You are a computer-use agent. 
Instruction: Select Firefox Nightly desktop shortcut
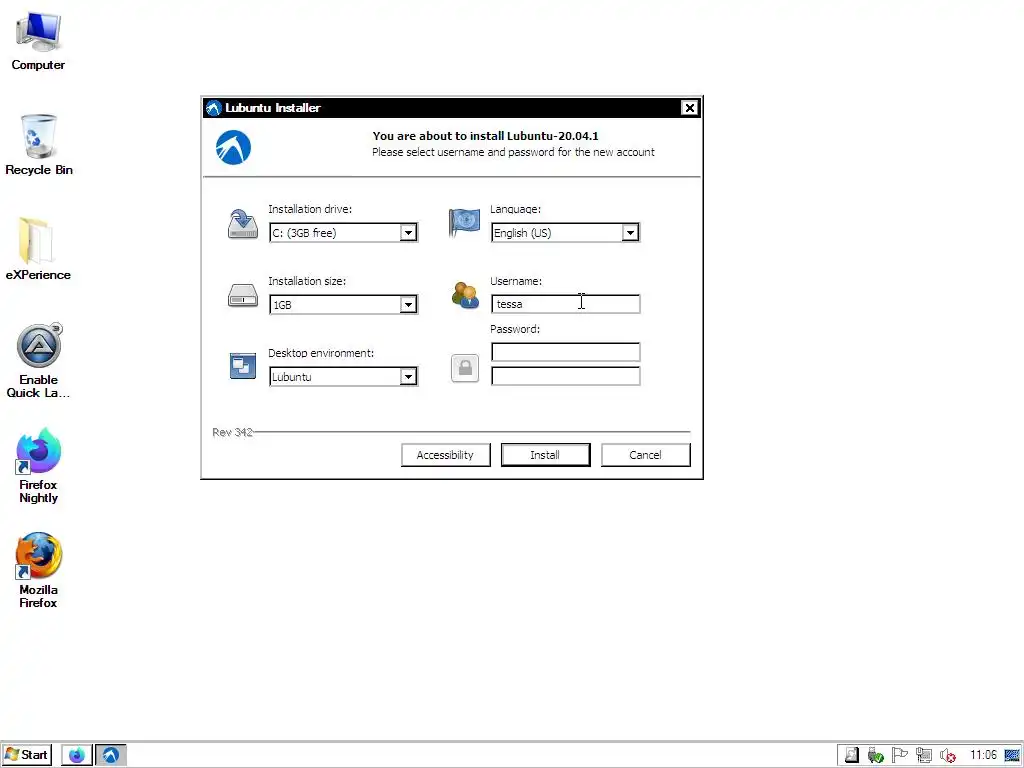click(38, 466)
